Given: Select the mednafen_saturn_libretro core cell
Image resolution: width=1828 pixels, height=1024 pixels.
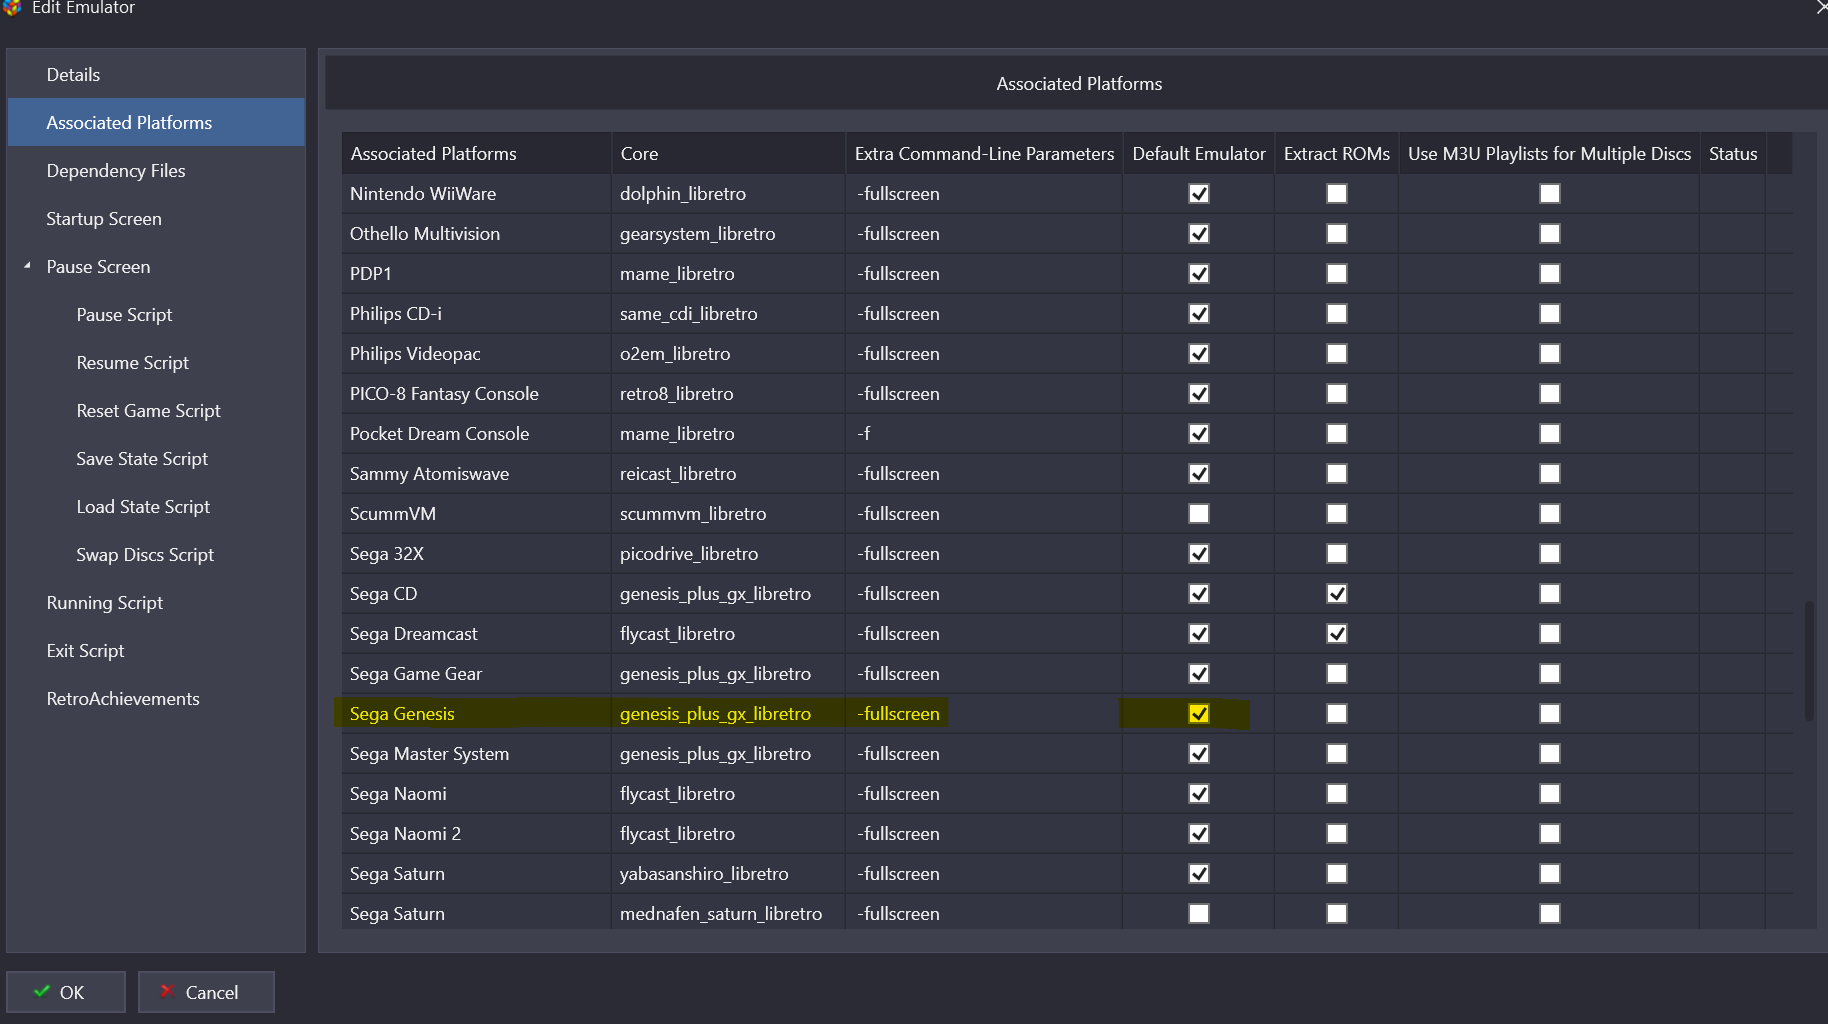Looking at the screenshot, I should pyautogui.click(x=728, y=914).
